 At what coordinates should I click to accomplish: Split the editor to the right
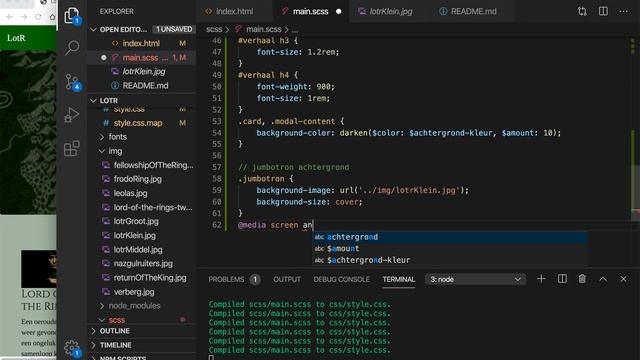(x=603, y=11)
